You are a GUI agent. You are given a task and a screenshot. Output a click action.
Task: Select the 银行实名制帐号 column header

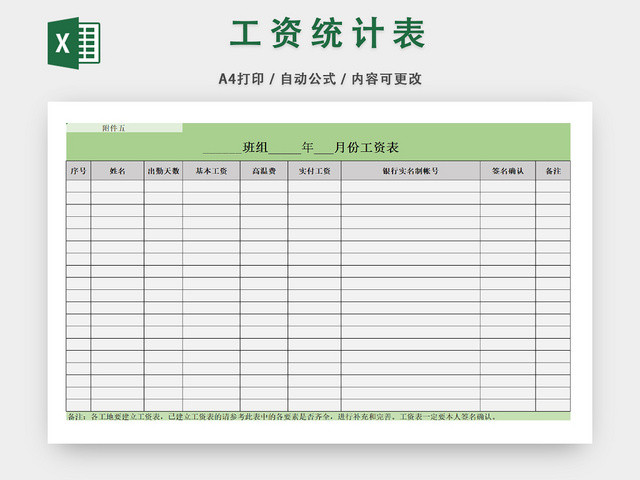[x=411, y=171]
